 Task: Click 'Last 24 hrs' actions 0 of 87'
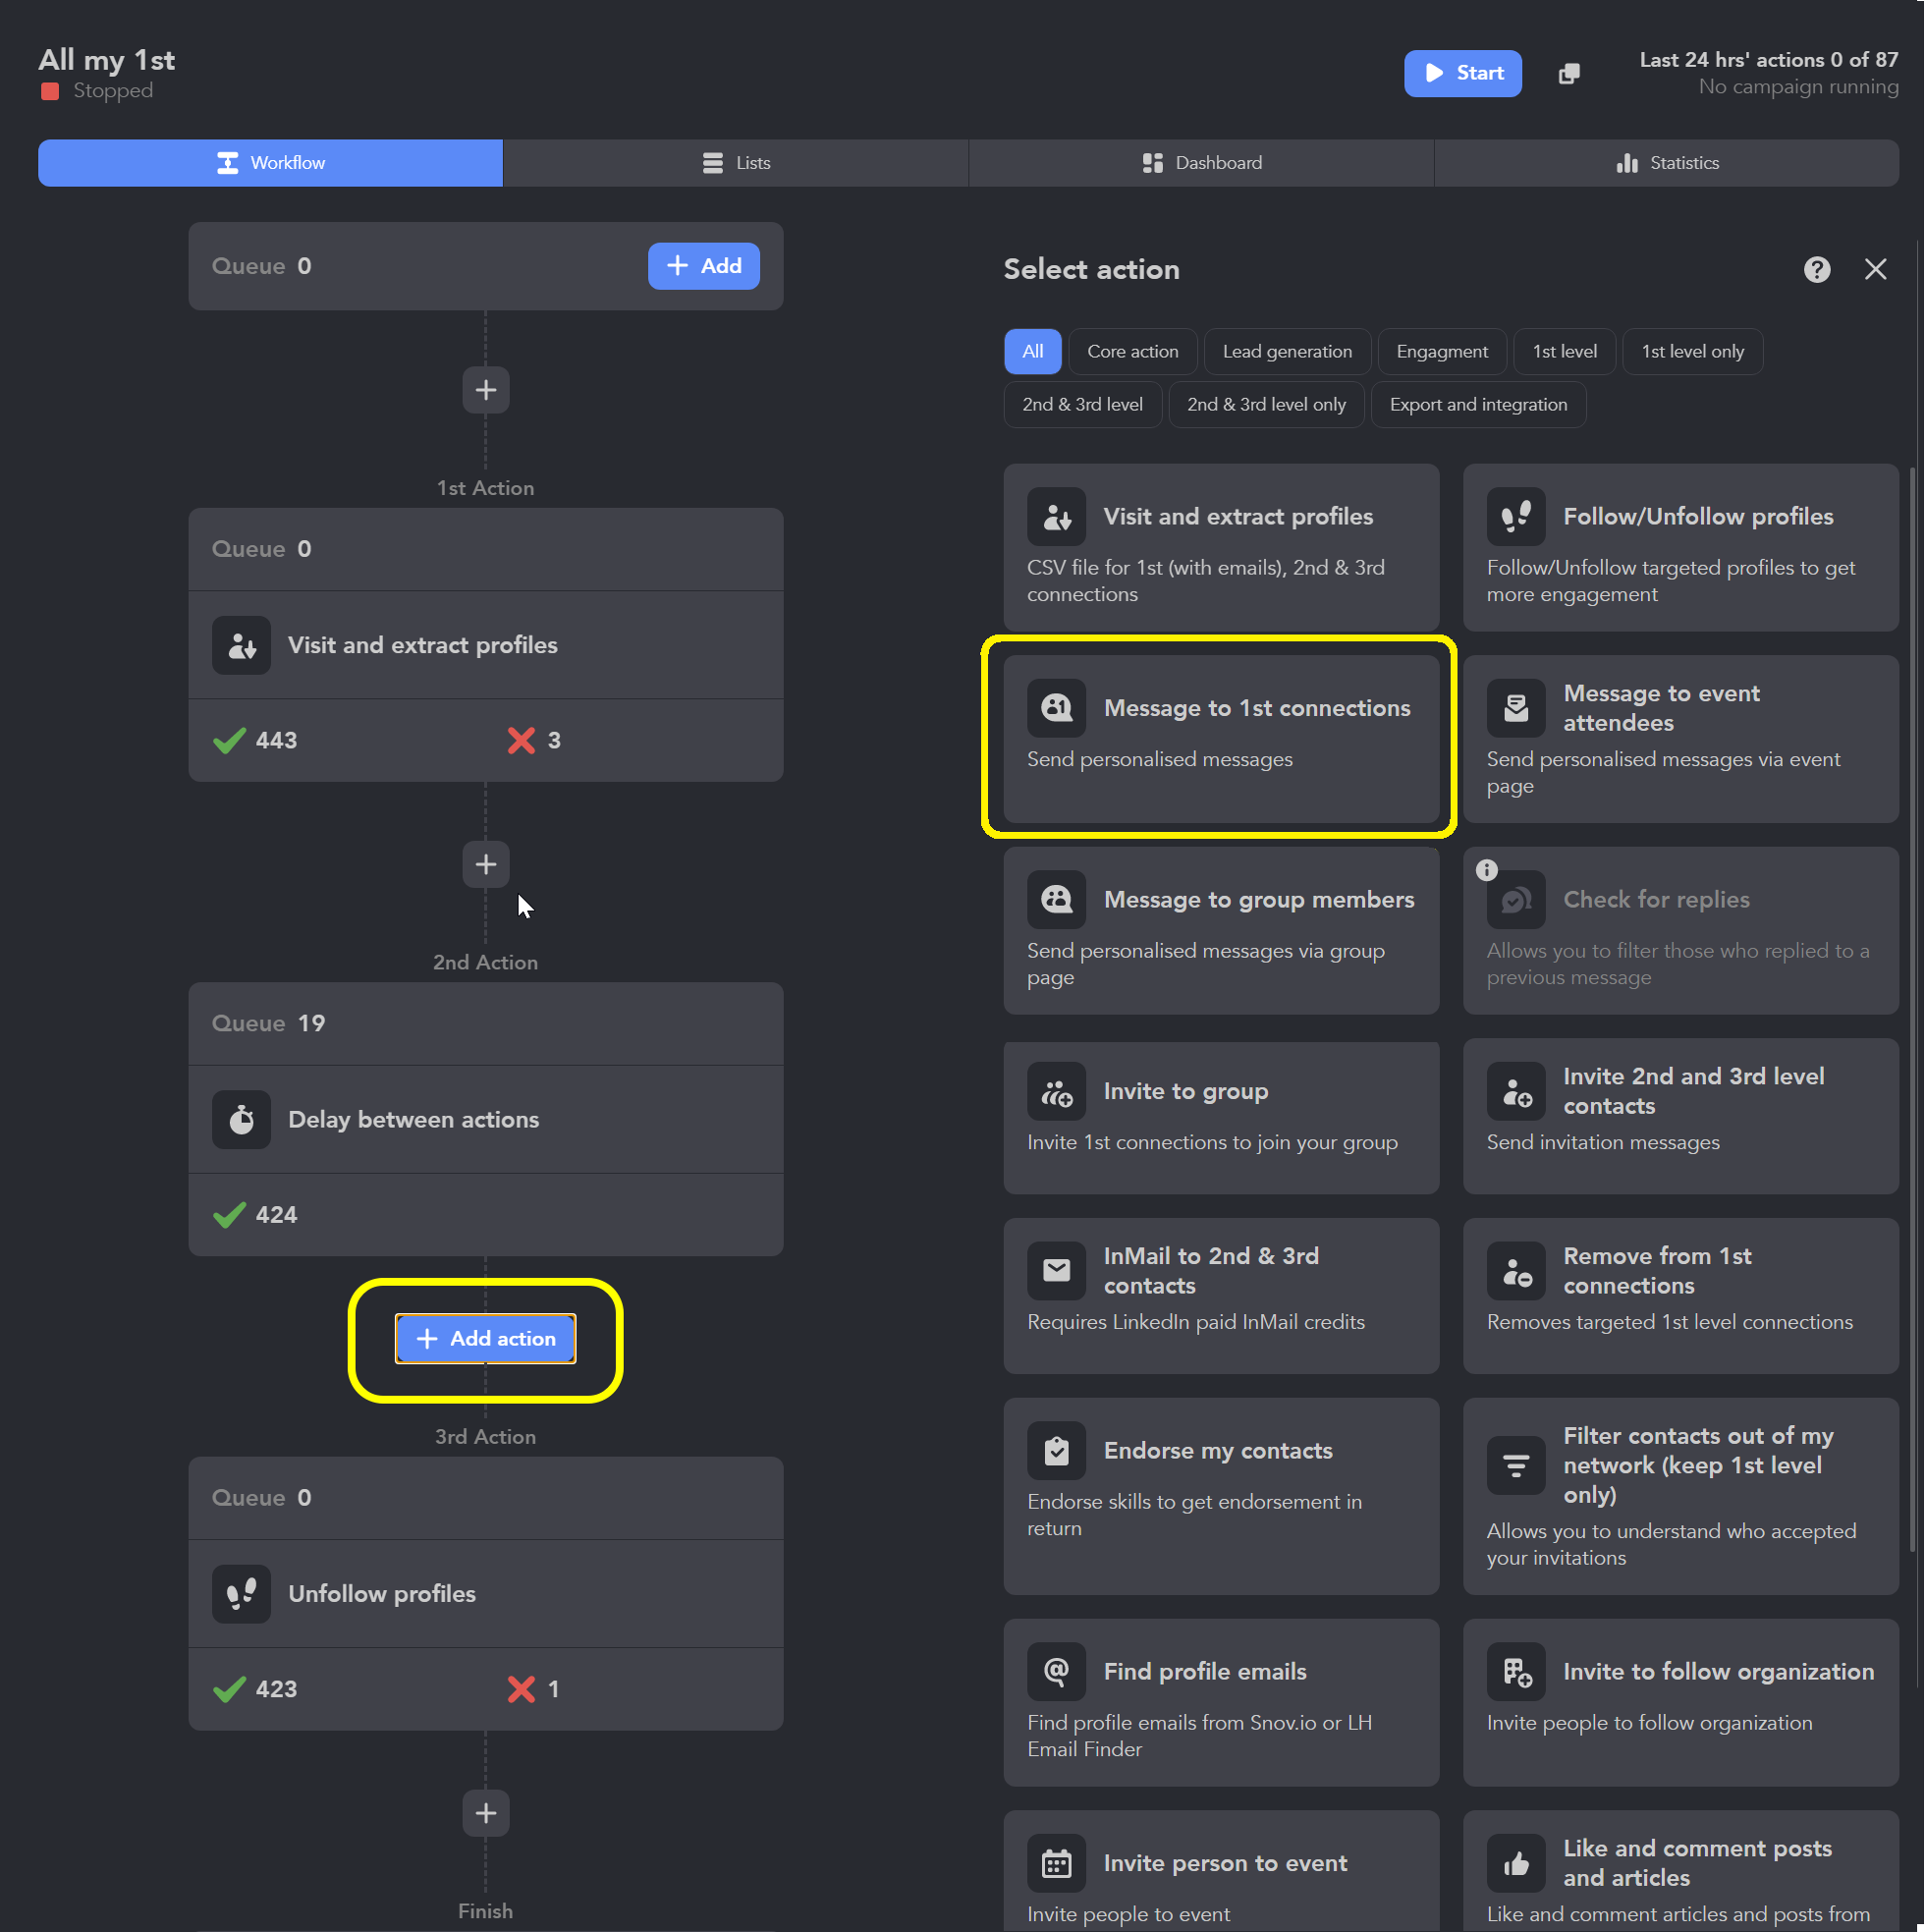[1768, 60]
